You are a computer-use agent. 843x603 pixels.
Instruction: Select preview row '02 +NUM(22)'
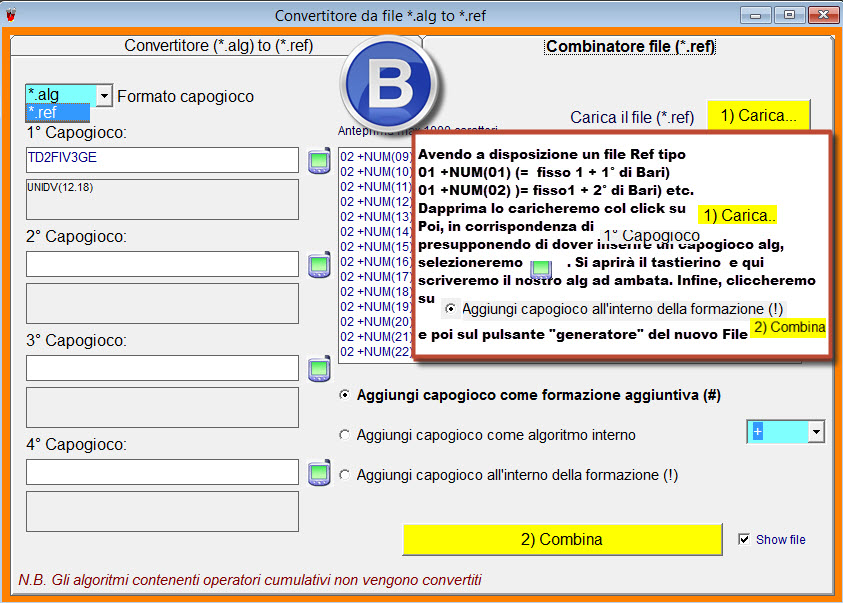376,352
